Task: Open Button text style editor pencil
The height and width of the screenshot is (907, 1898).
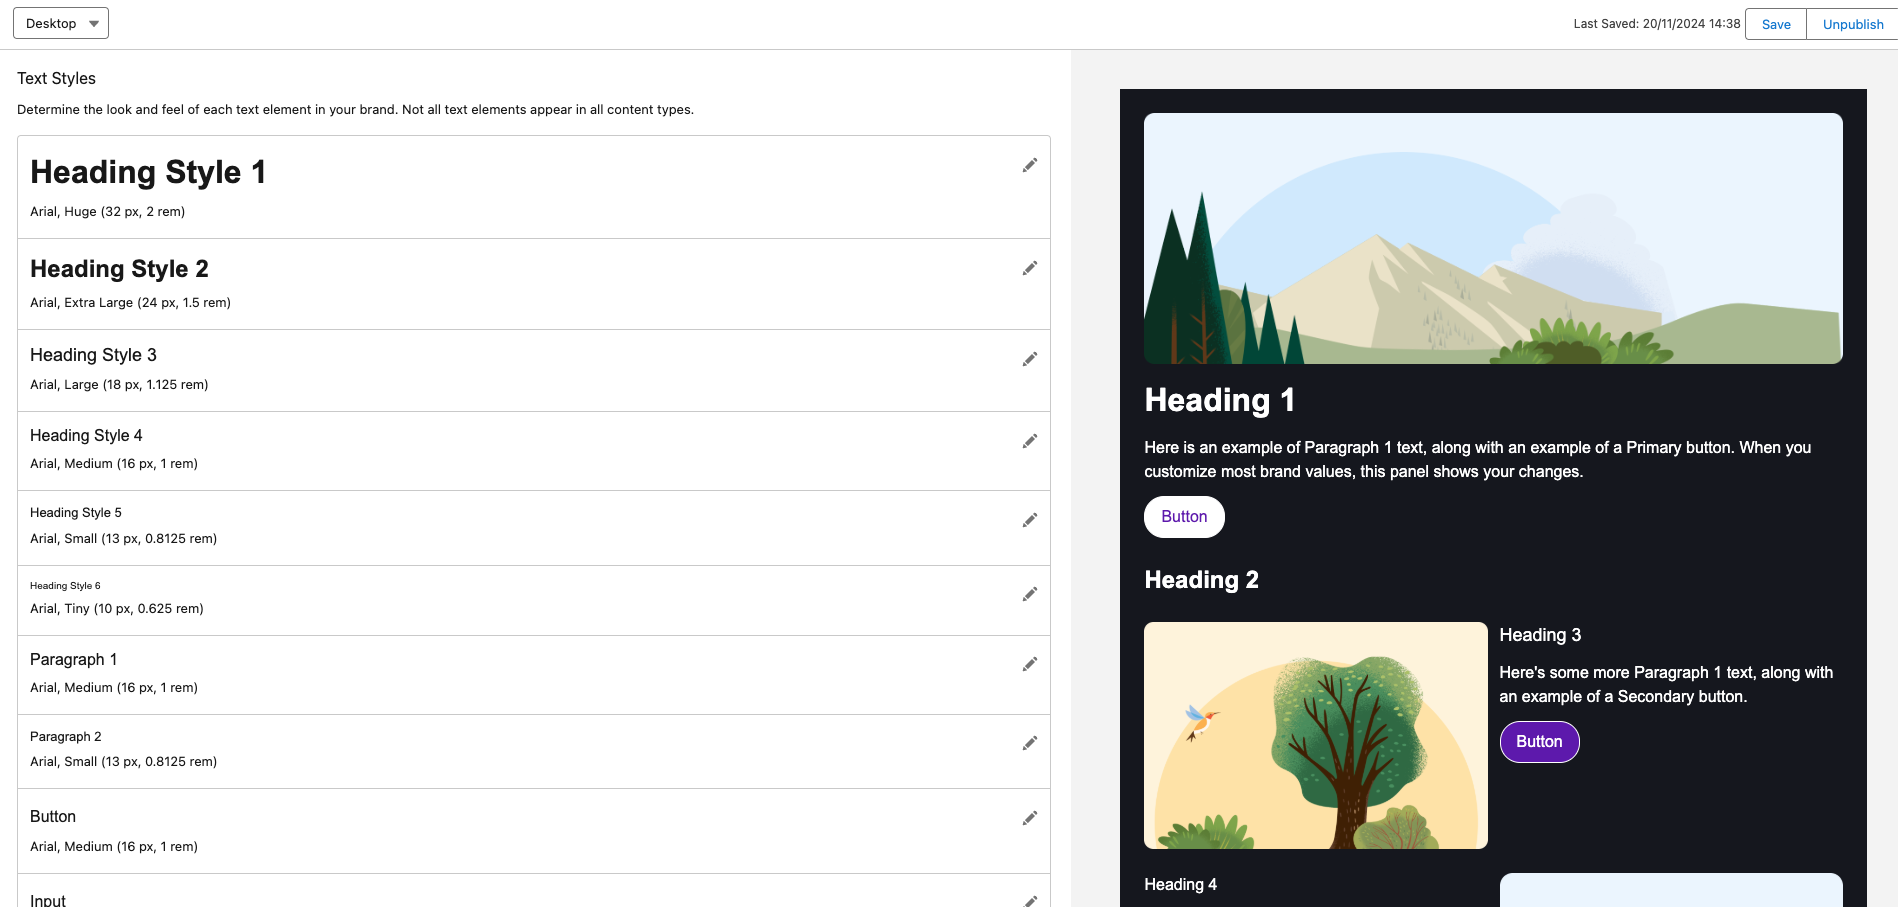Action: tap(1029, 818)
